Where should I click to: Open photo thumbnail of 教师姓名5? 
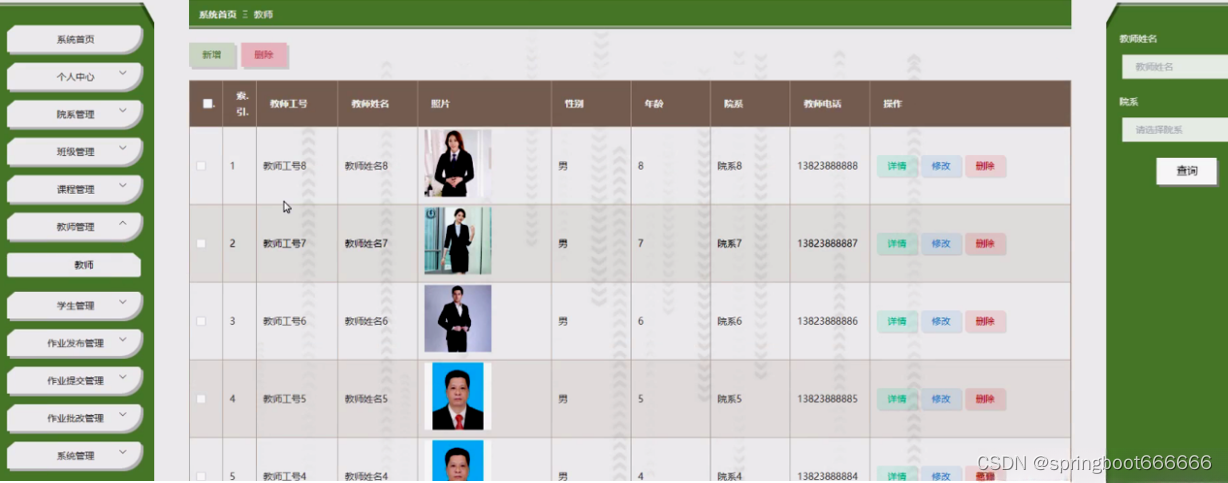pyautogui.click(x=457, y=396)
